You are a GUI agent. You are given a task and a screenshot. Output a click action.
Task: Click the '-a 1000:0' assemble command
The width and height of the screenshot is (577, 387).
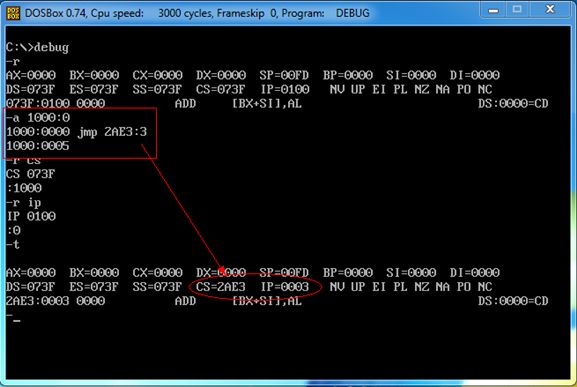[38, 118]
